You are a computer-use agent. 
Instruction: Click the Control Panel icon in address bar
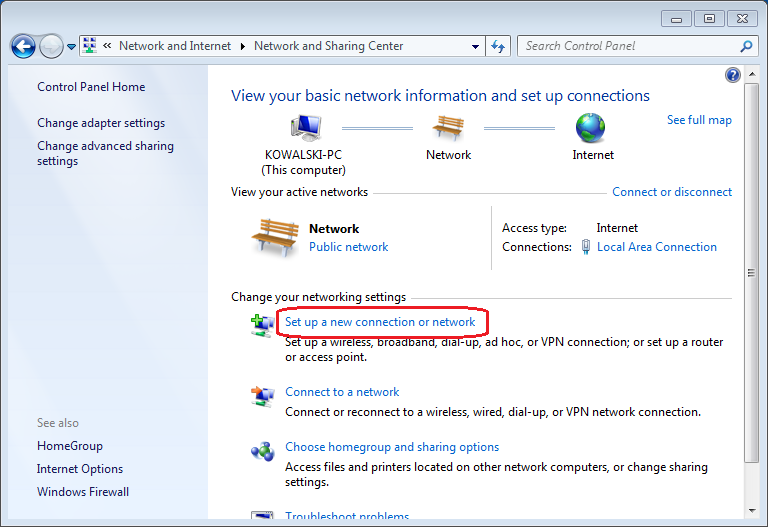point(90,46)
